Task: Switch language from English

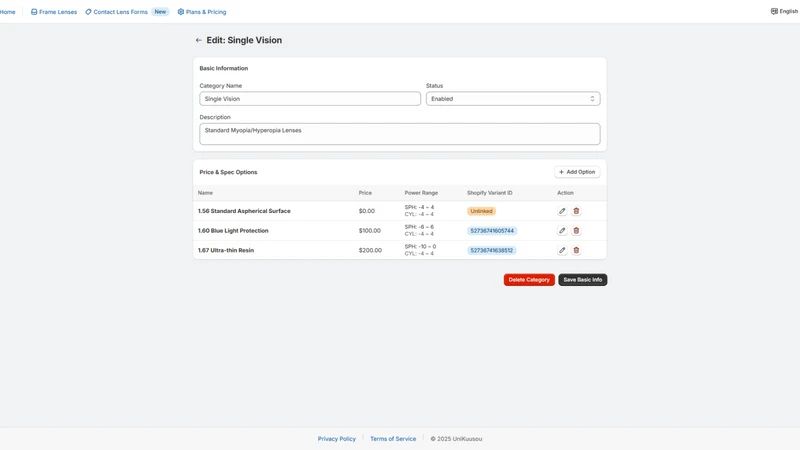Action: 785,11
